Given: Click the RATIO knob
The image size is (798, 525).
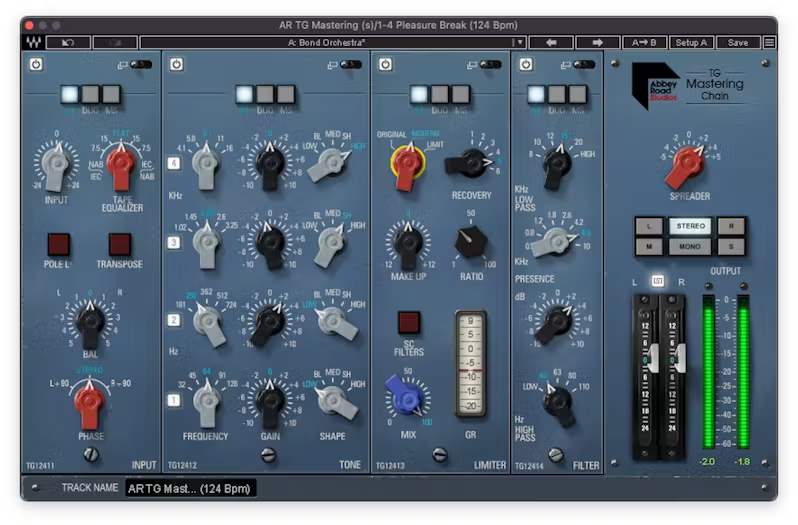Looking at the screenshot, I should (471, 242).
